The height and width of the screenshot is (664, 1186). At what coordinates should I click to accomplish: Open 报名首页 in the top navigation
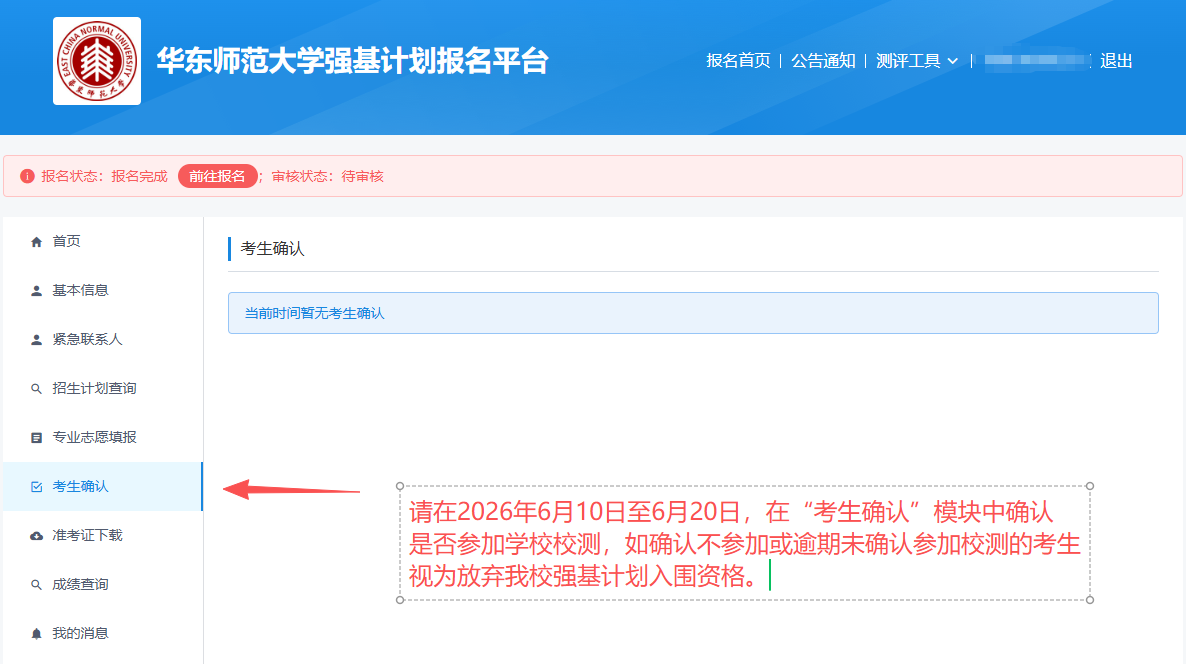point(738,61)
